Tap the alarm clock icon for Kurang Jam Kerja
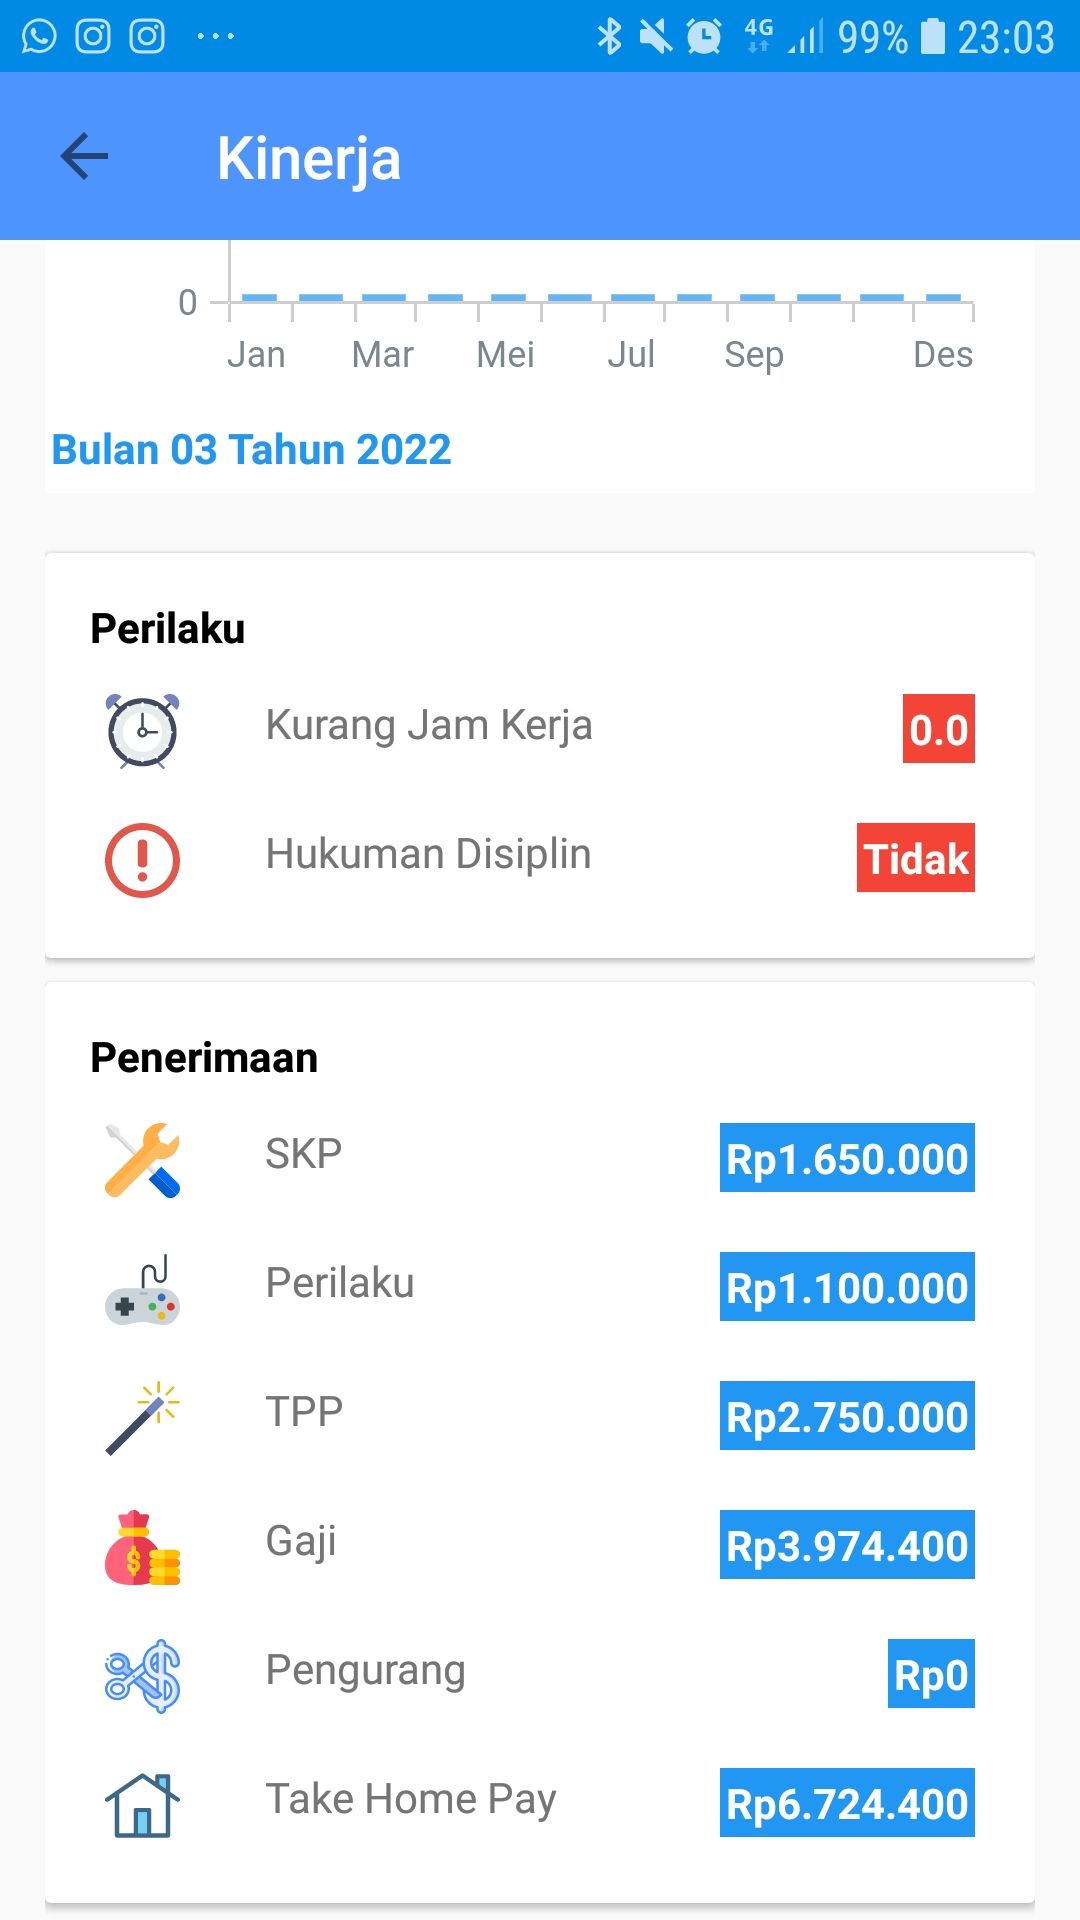Viewport: 1080px width, 1920px height. [143, 730]
